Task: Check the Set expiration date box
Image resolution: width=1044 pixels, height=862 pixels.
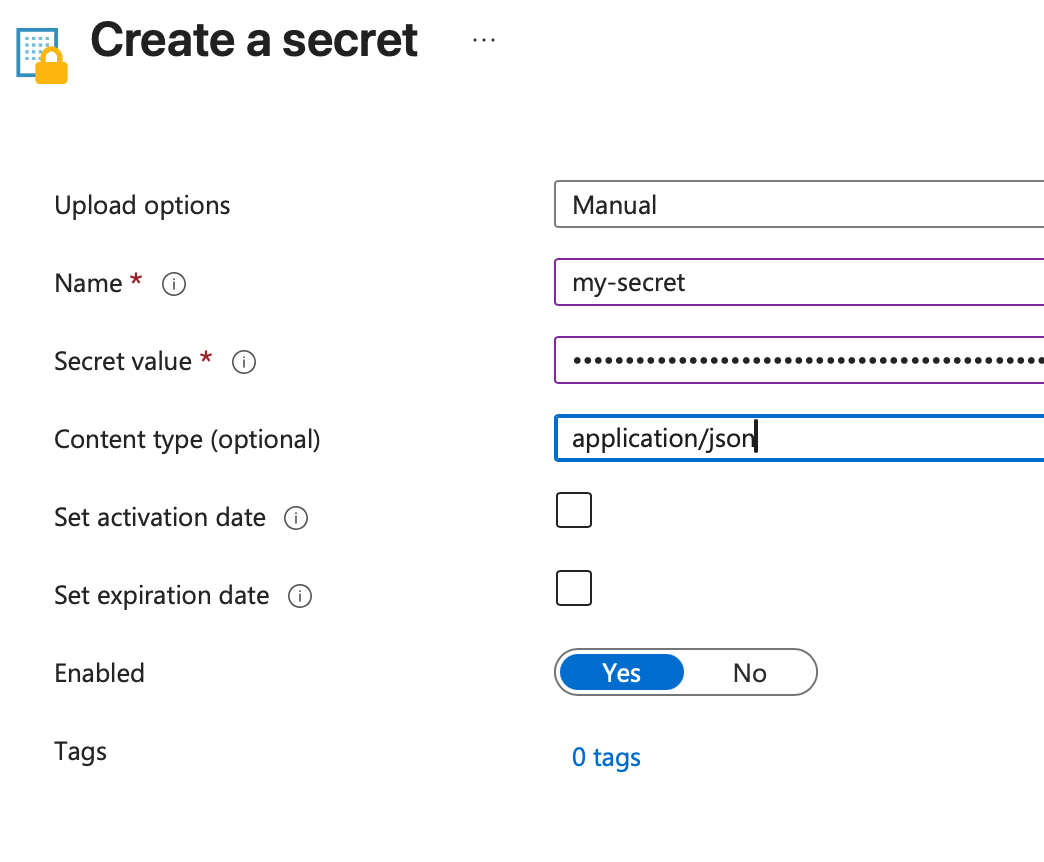Action: [574, 588]
